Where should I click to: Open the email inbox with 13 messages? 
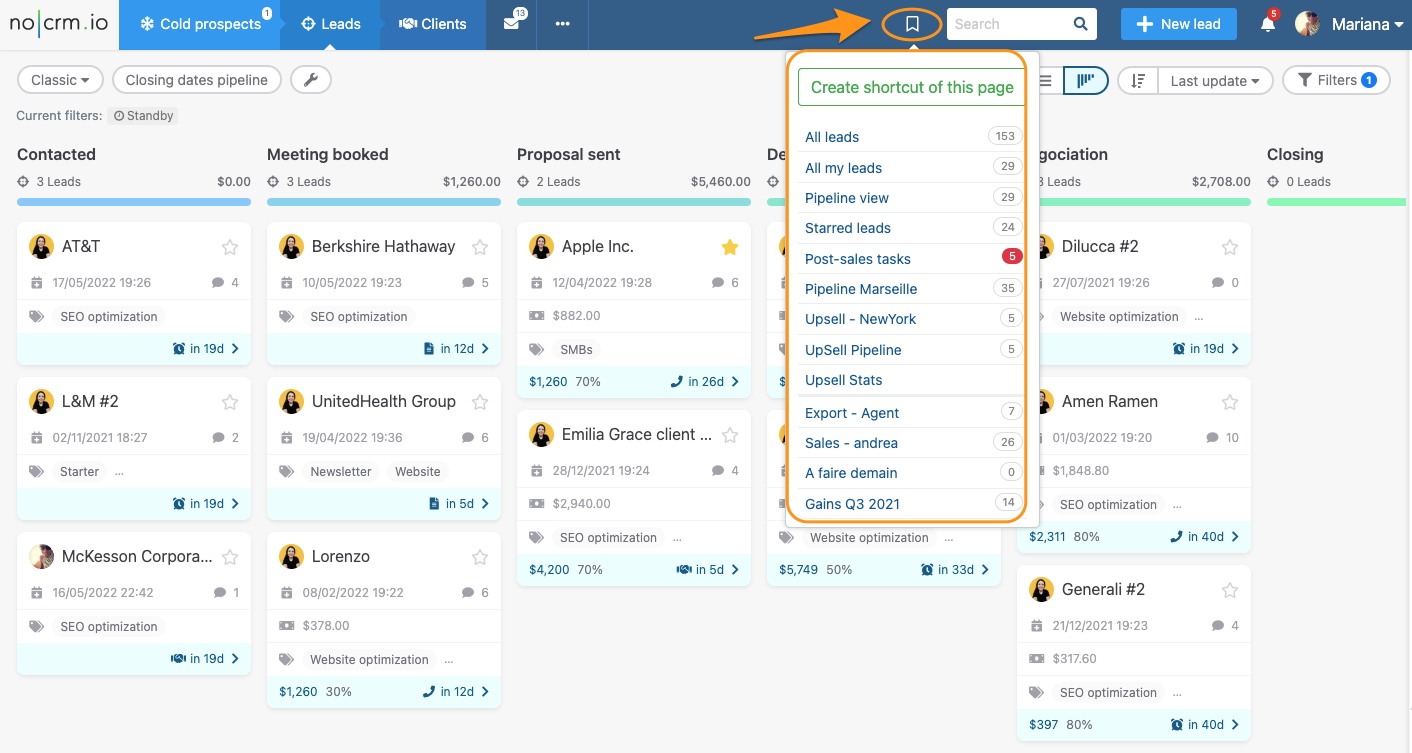click(512, 24)
